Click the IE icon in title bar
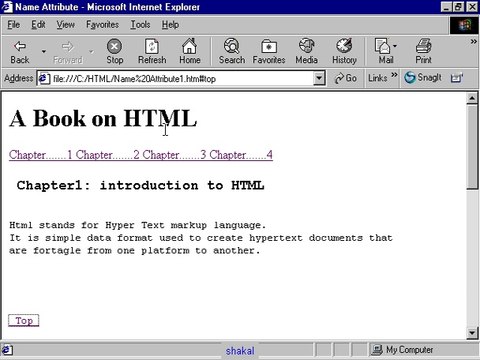The width and height of the screenshot is (480, 360). pos(7,7)
